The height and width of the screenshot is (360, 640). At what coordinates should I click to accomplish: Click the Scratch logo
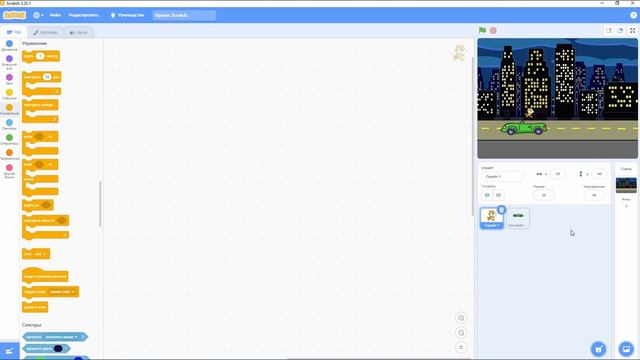point(14,15)
